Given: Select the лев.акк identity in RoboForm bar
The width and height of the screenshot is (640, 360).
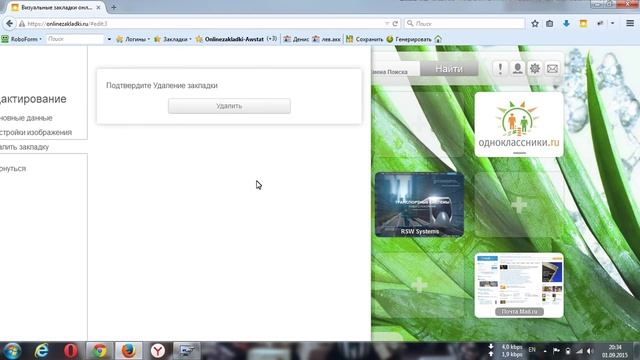Looking at the screenshot, I should pos(326,39).
